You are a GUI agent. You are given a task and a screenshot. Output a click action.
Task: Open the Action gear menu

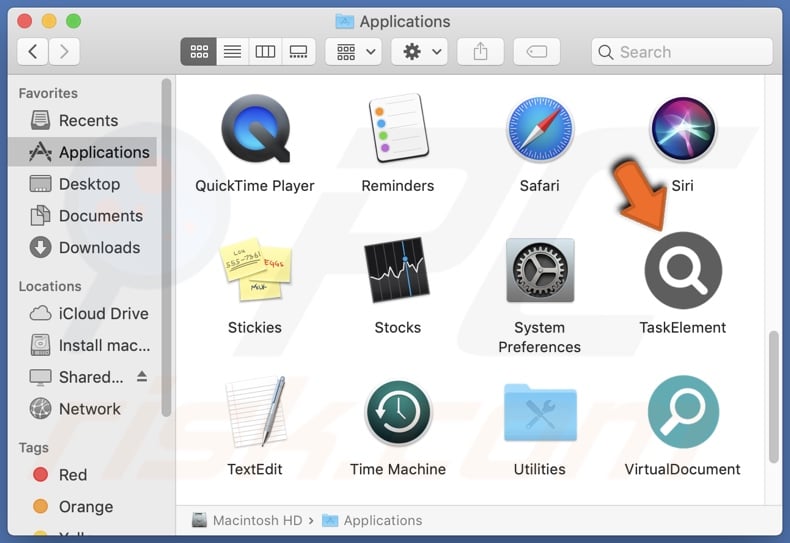[x=420, y=51]
